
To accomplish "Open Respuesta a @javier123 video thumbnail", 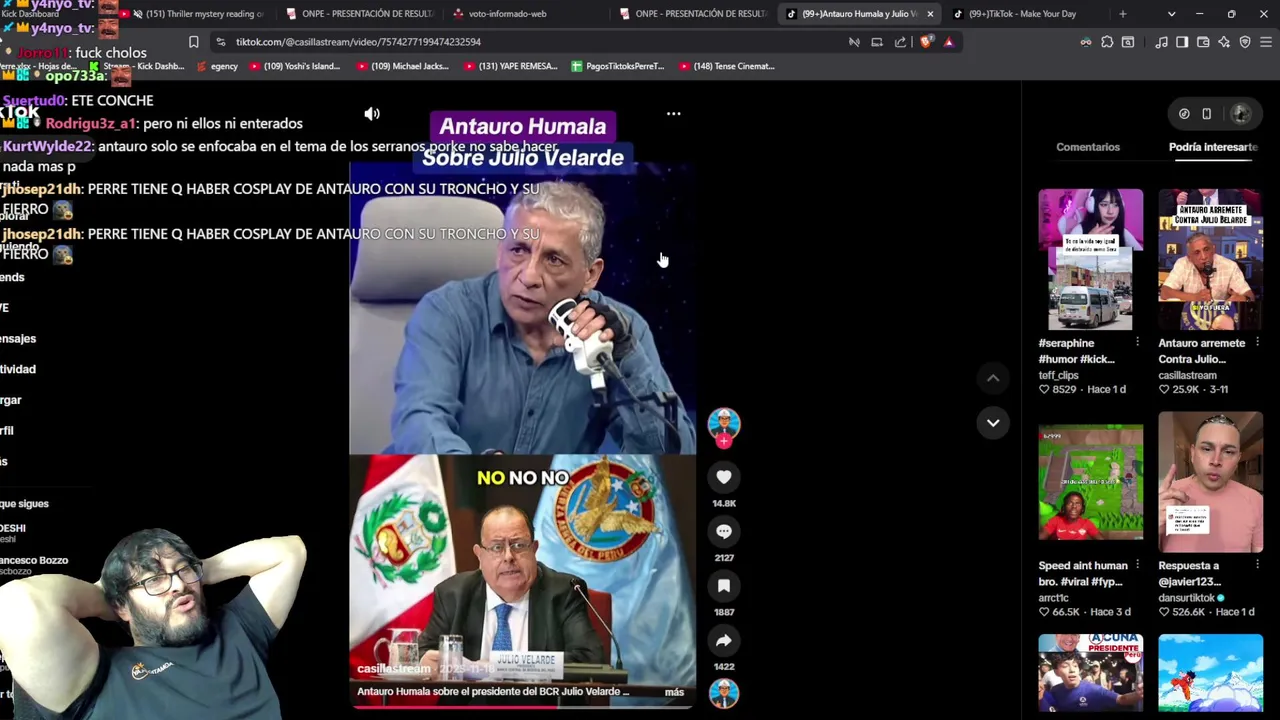I will click(x=1210, y=482).
